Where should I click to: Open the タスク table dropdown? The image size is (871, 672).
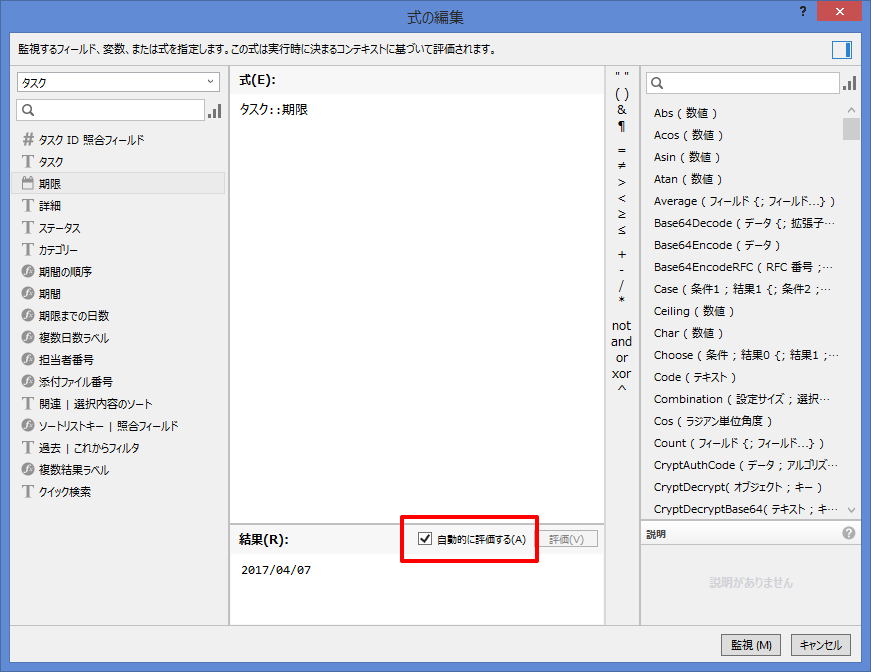tap(118, 82)
